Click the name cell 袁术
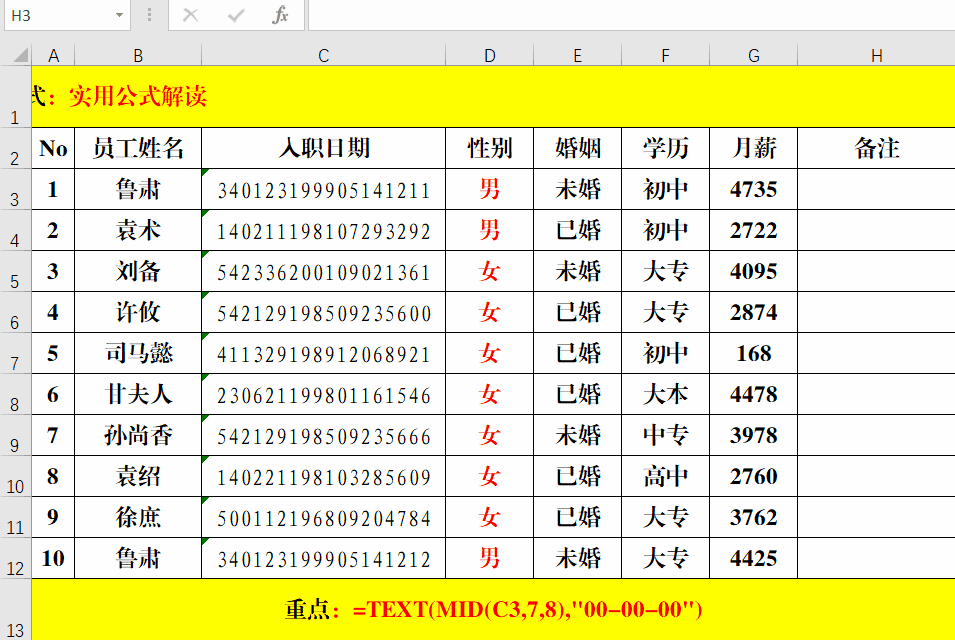This screenshot has width=955, height=640. [138, 230]
